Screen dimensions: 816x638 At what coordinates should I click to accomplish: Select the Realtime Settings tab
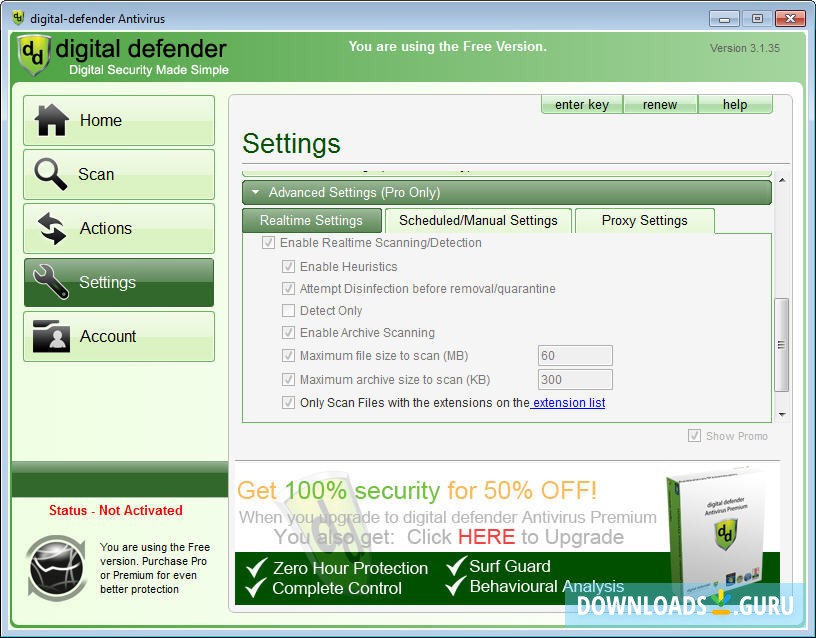(x=311, y=221)
